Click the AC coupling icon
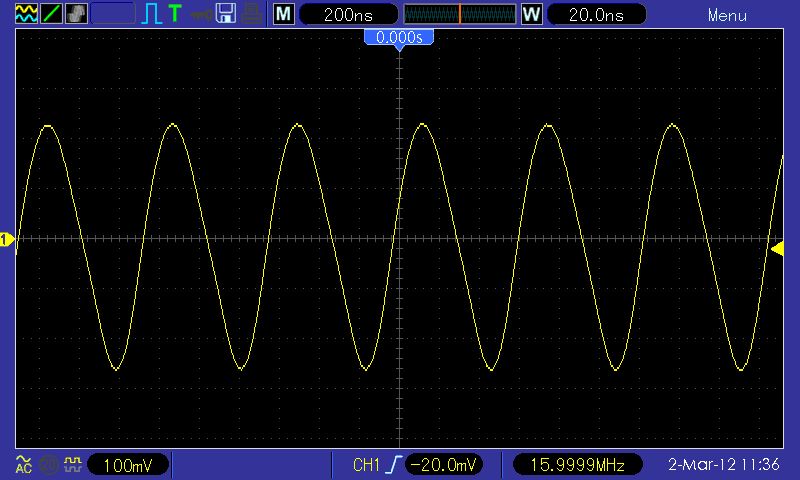 tap(23, 464)
